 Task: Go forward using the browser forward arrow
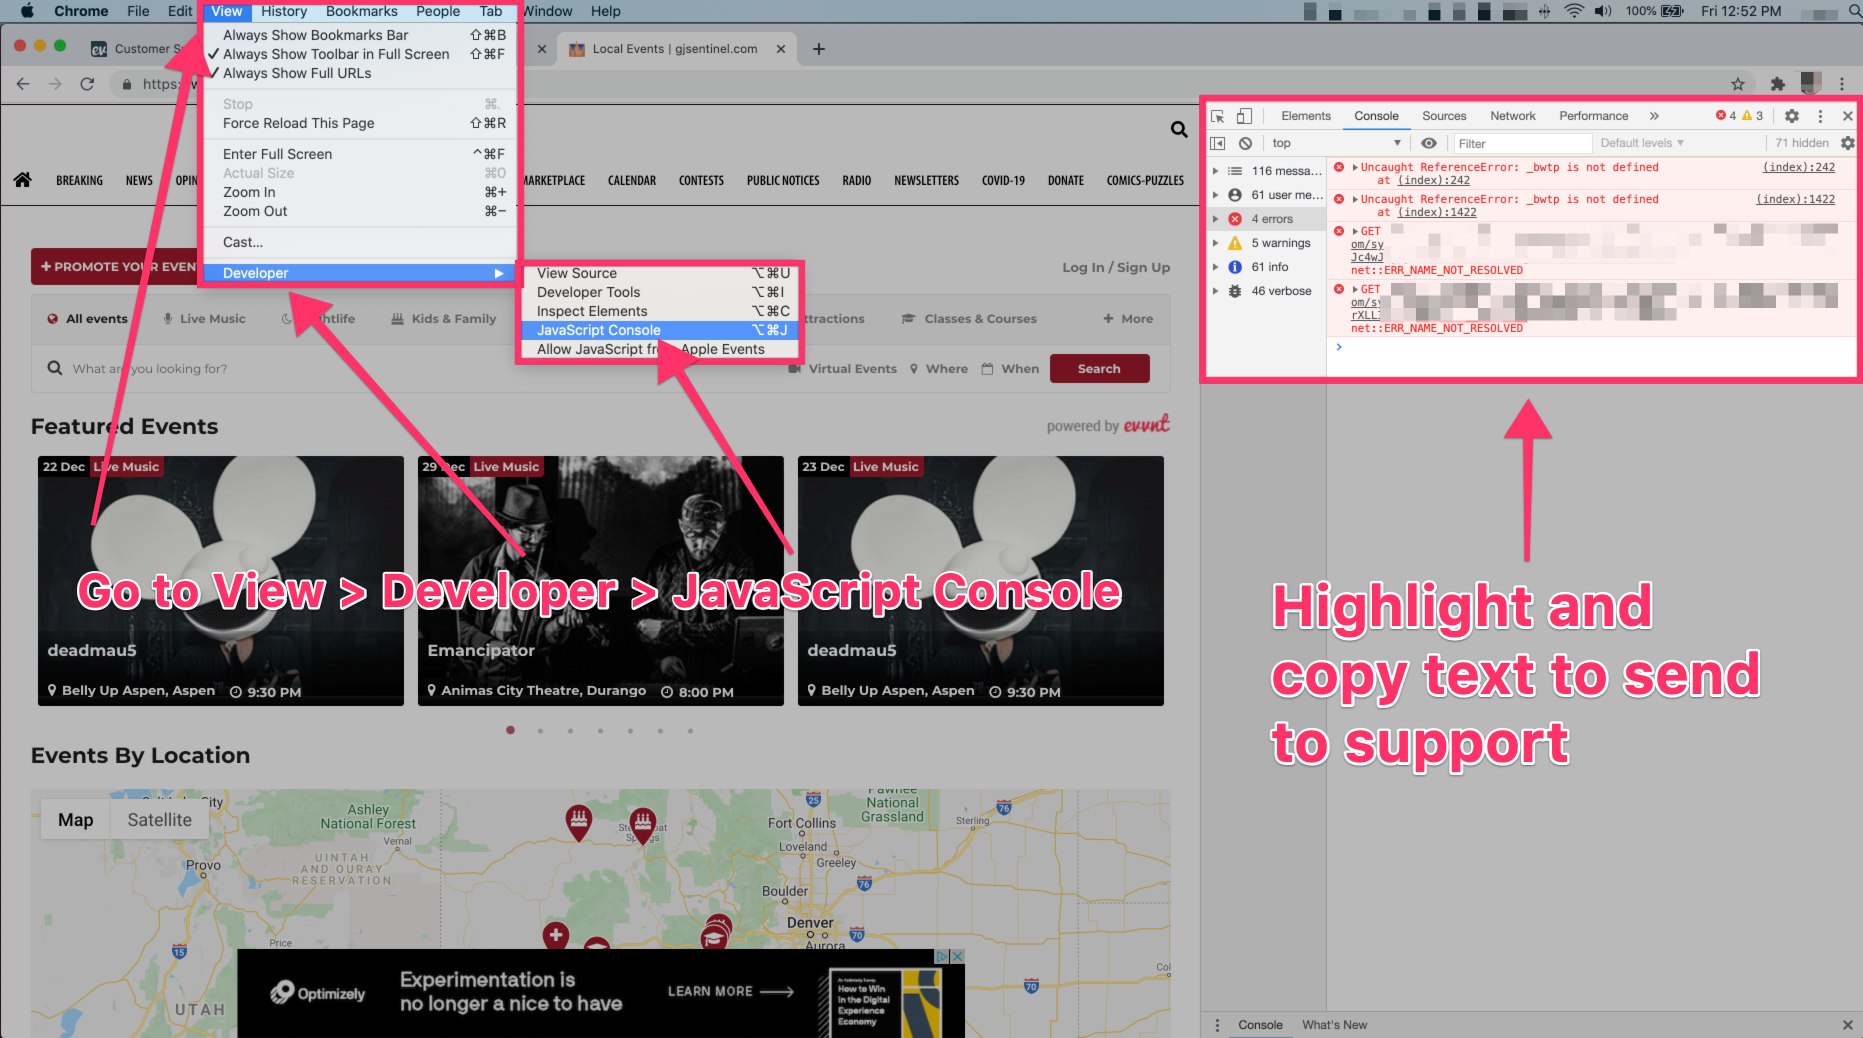tap(55, 84)
